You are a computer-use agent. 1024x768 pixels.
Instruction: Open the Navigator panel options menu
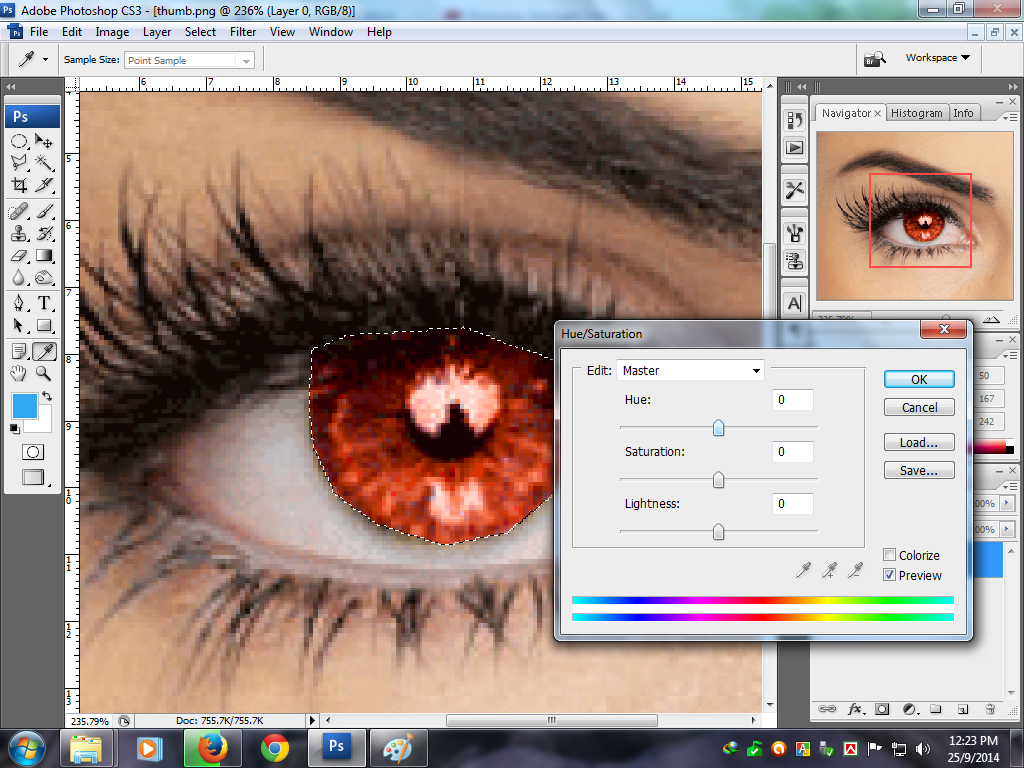[x=1010, y=117]
